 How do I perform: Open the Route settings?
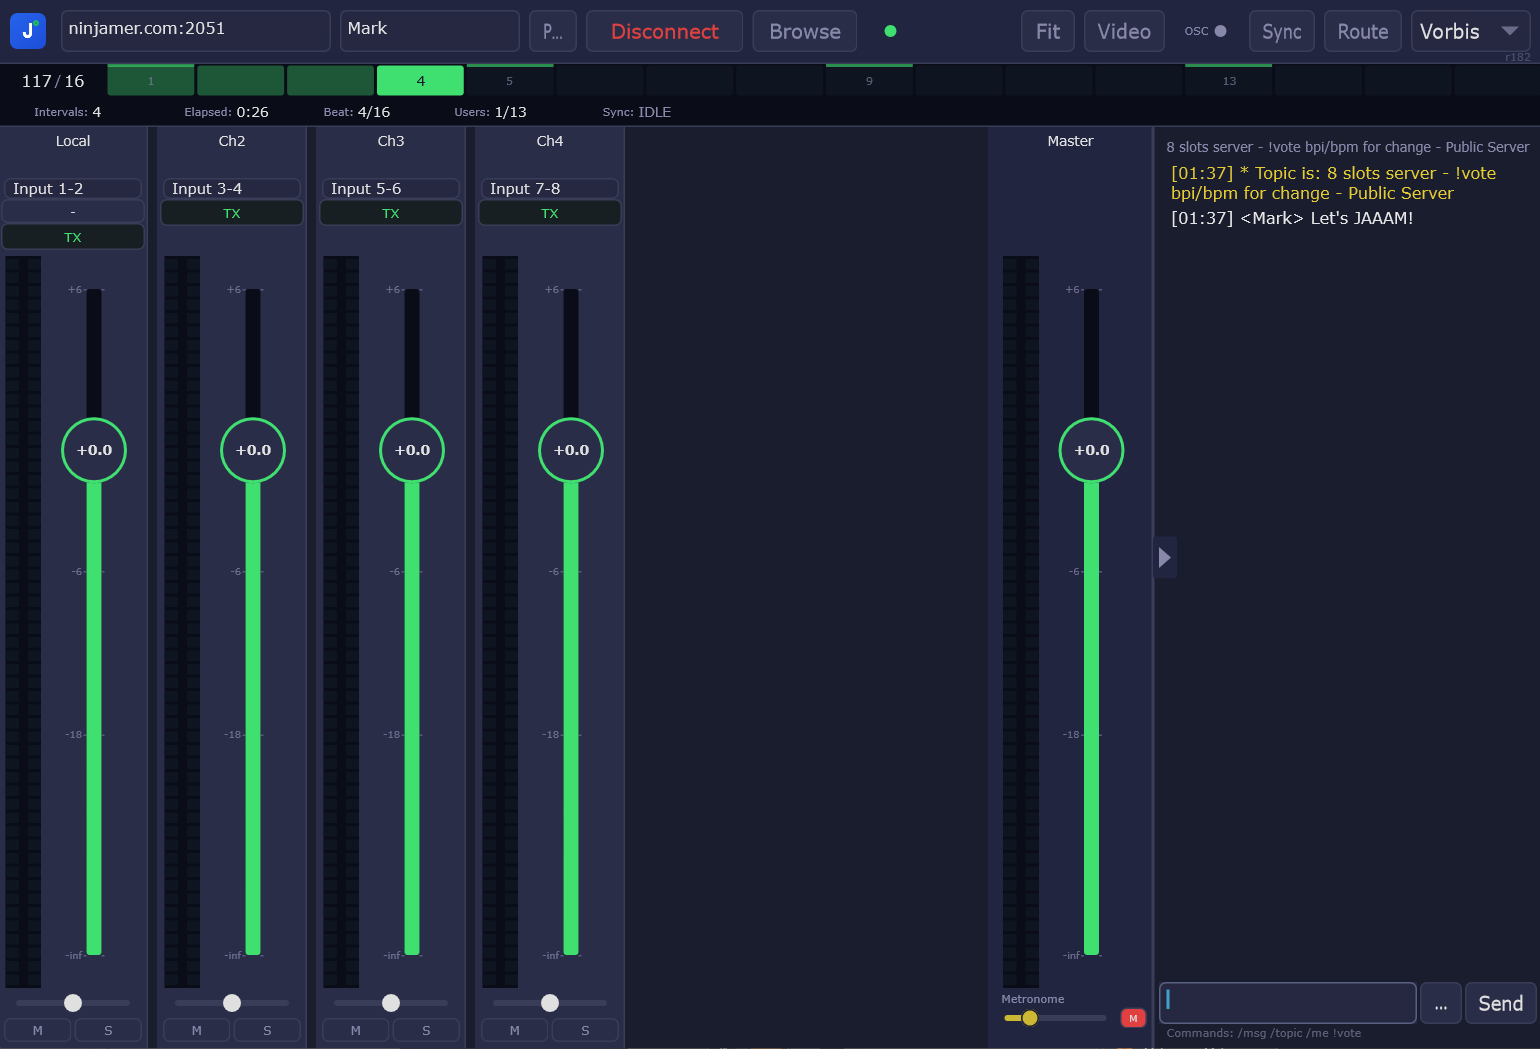(x=1362, y=31)
